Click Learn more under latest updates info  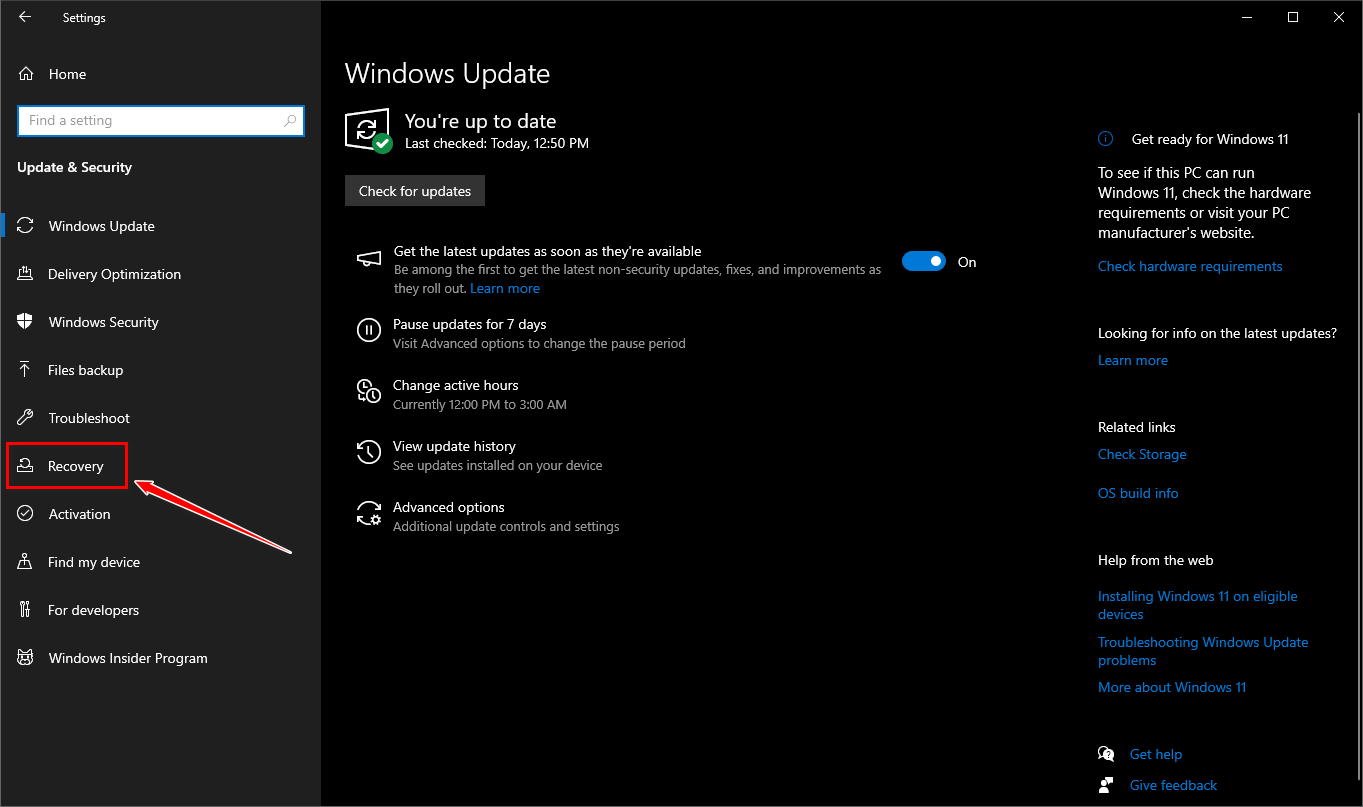click(x=1133, y=360)
